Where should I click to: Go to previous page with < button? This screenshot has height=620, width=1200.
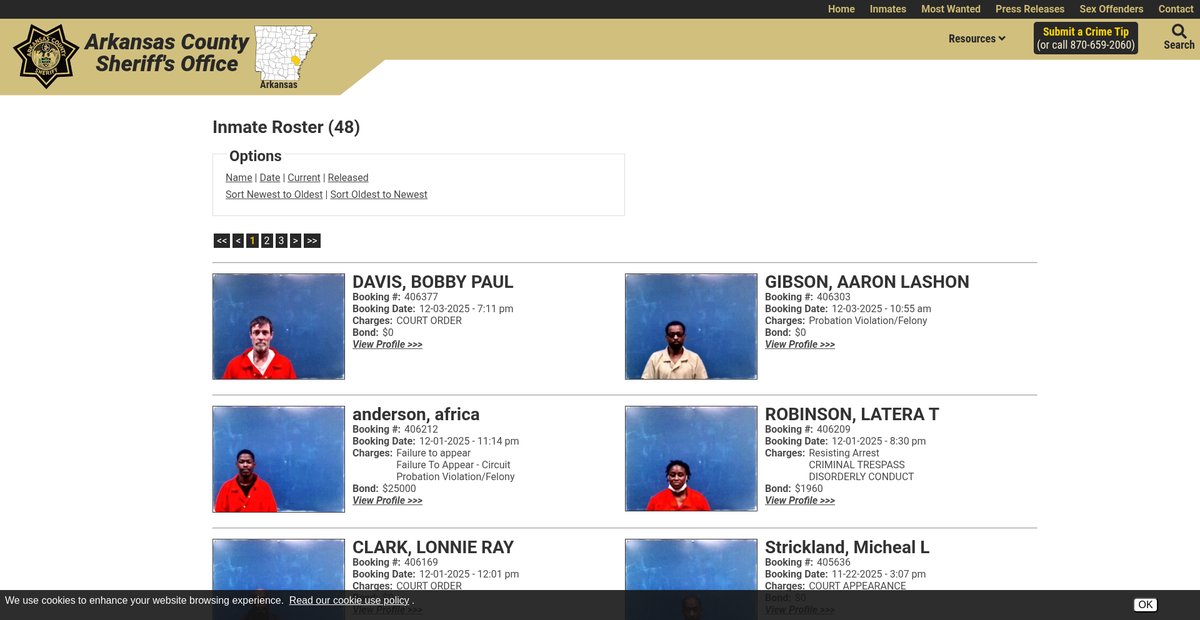238,241
